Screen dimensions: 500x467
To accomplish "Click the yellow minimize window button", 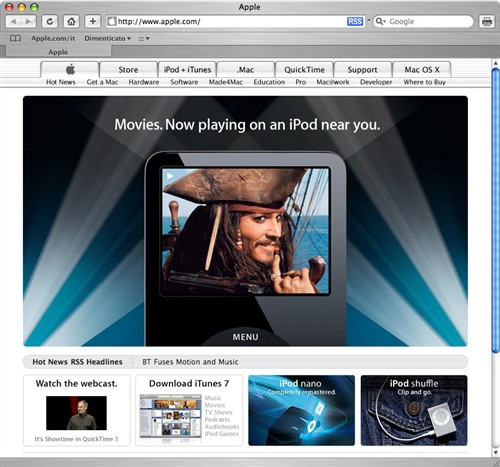I will [22, 7].
